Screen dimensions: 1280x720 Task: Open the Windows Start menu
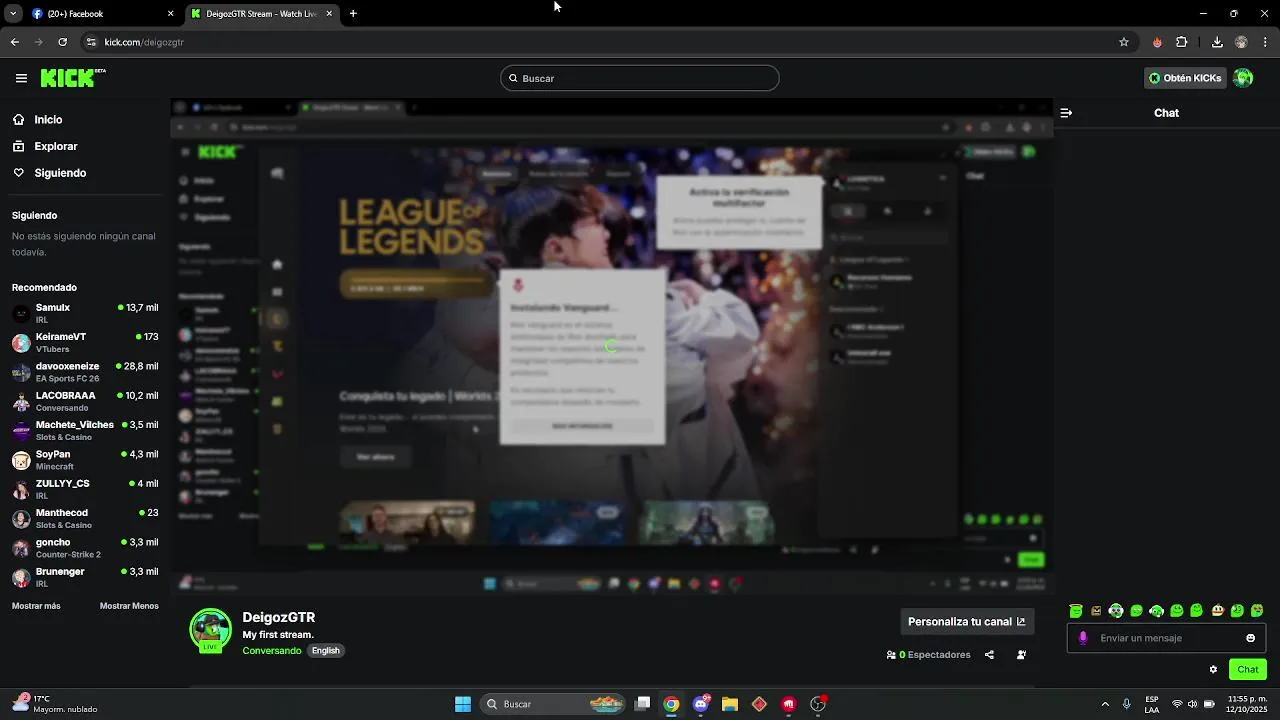(463, 704)
